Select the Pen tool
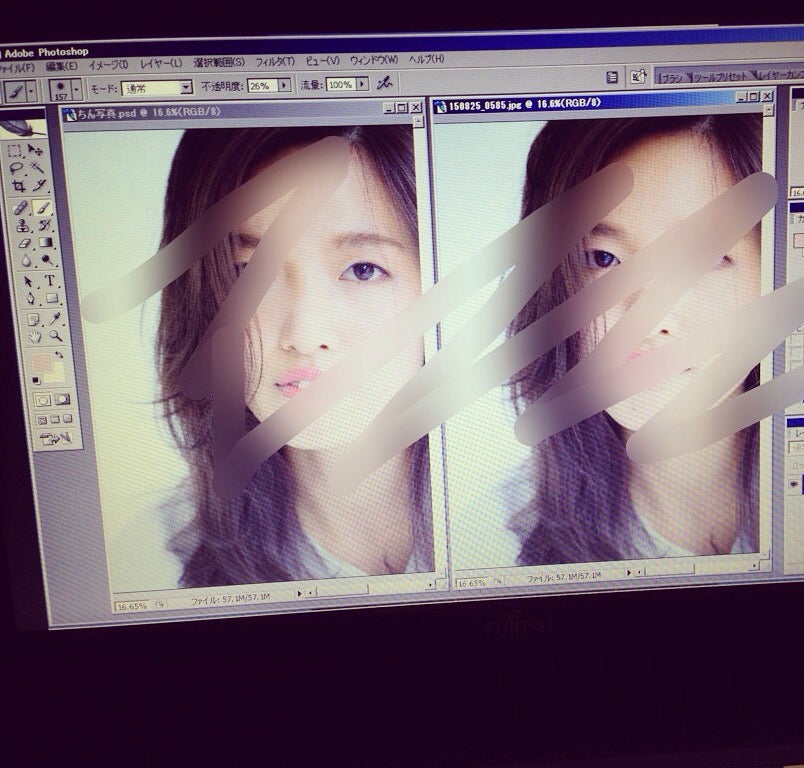This screenshot has width=804, height=768. (30, 299)
